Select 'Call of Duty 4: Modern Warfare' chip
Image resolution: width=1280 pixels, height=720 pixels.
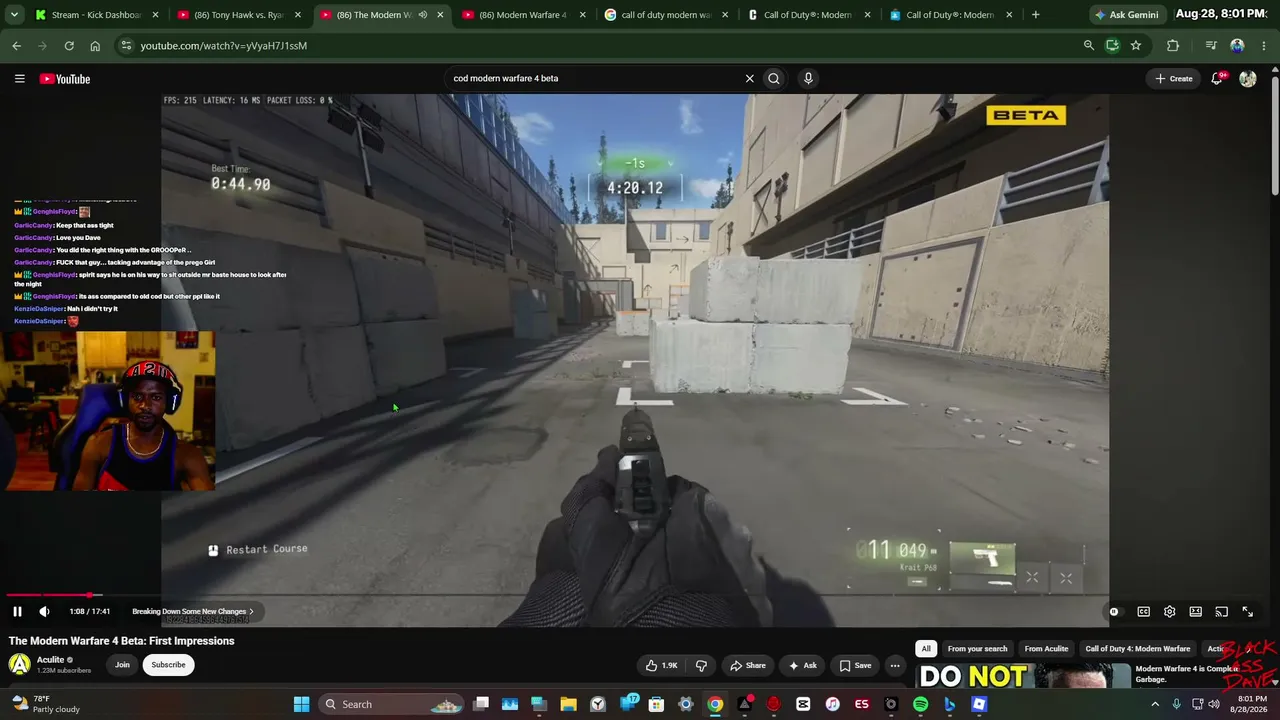point(1138,649)
